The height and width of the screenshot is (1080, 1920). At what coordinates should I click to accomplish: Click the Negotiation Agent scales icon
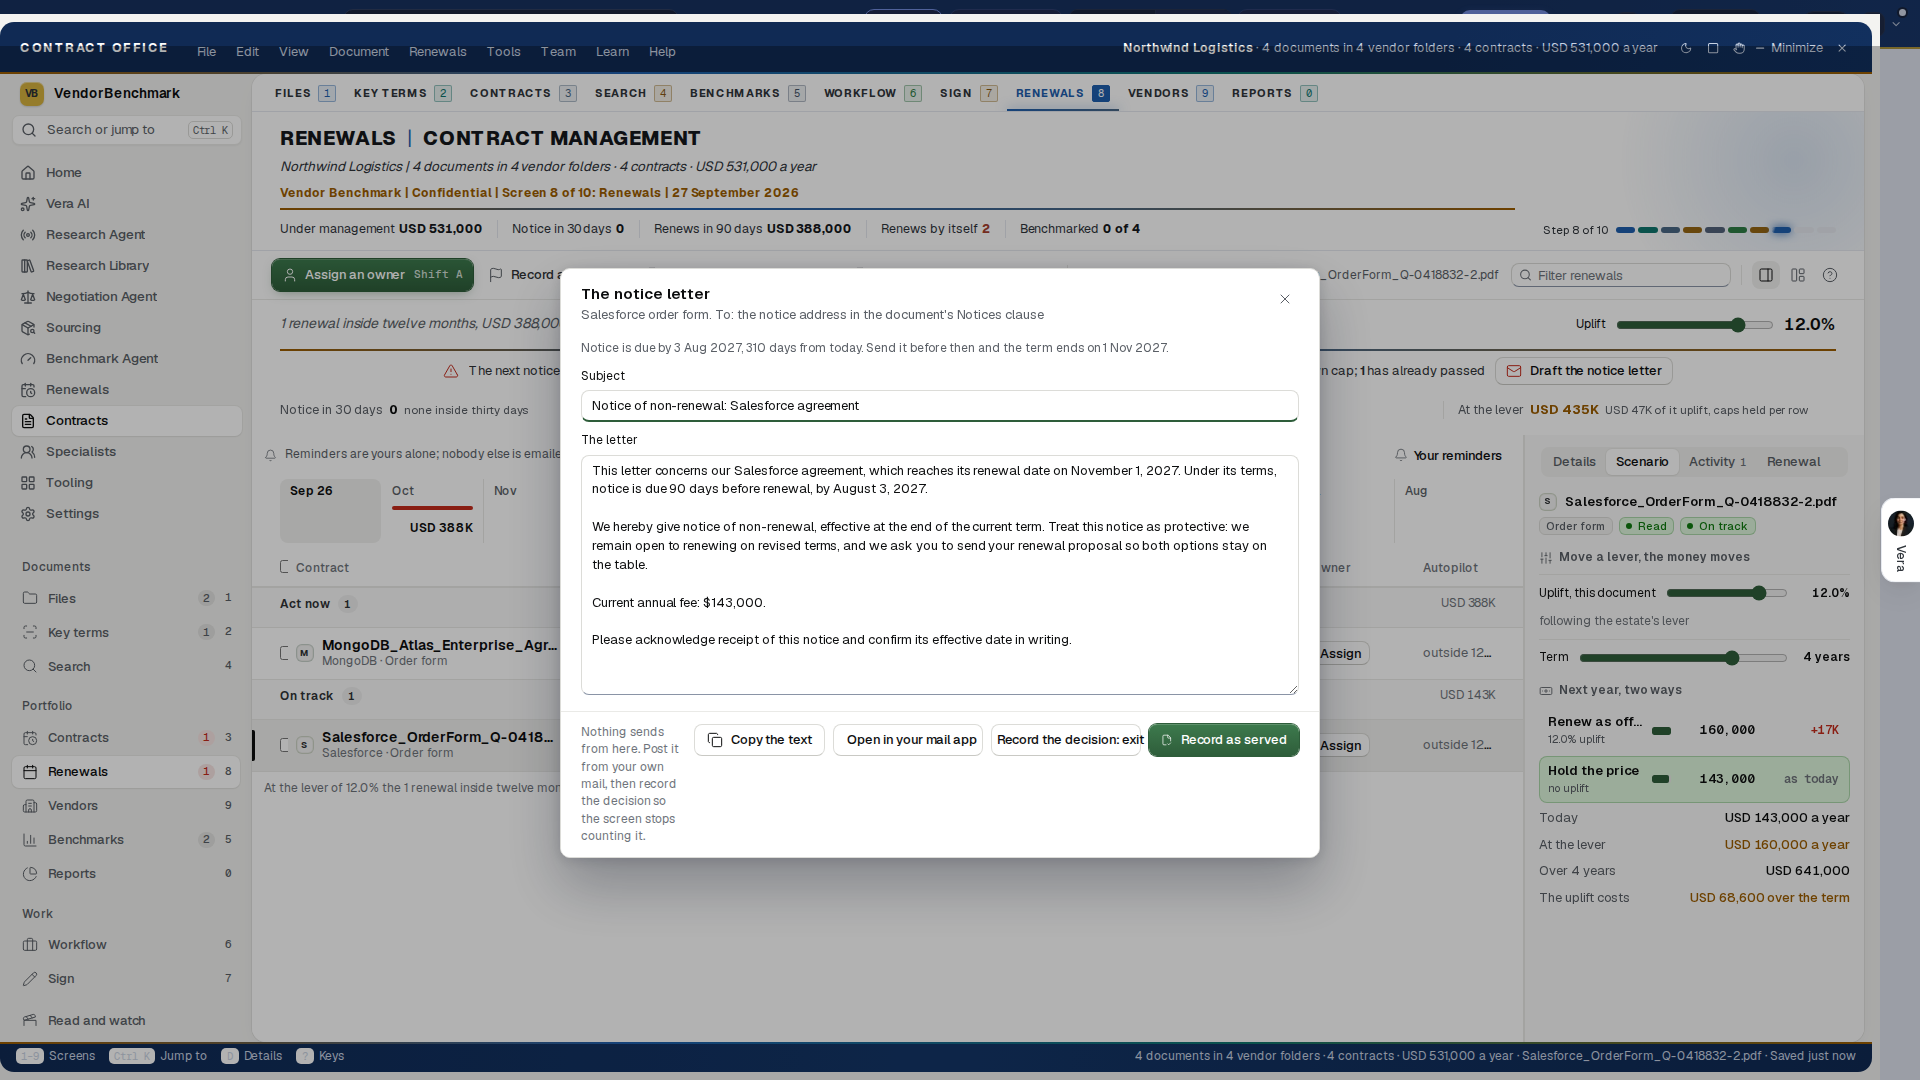tap(28, 297)
